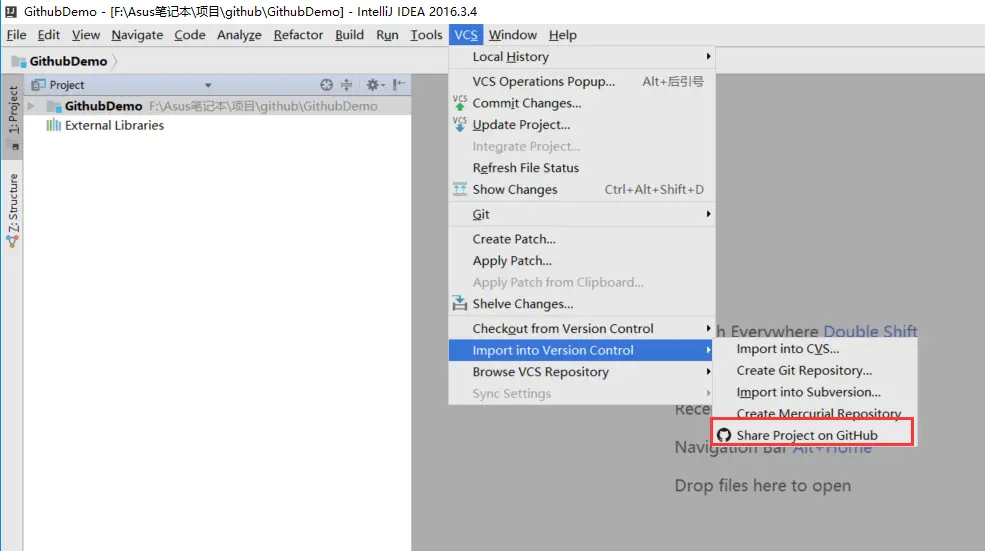Image resolution: width=985 pixels, height=551 pixels.
Task: Expand Checkout from Version Control submenu
Action: click(x=708, y=329)
